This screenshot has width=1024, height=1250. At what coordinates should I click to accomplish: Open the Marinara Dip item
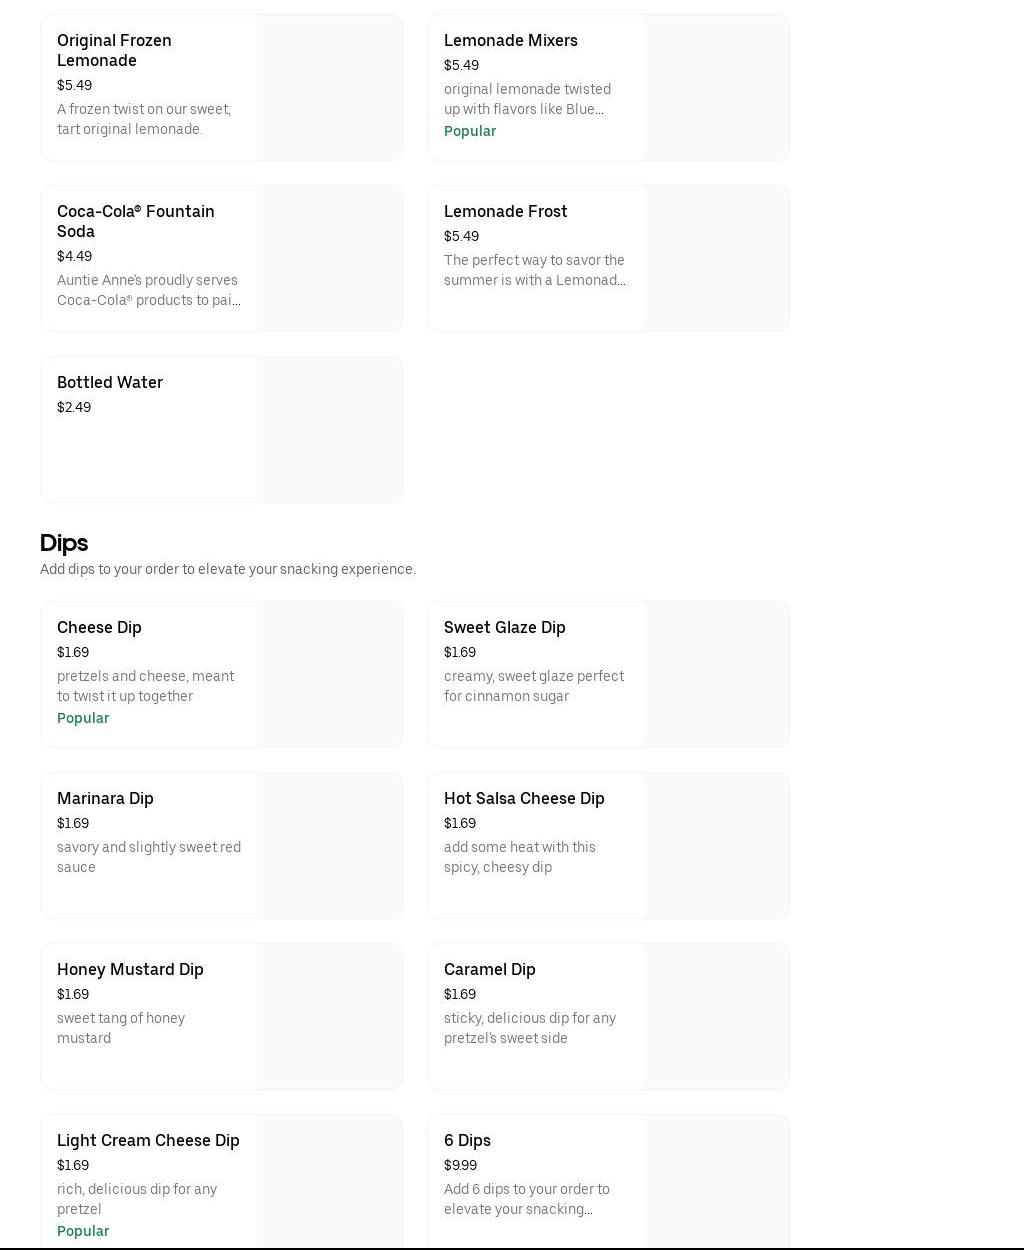tap(105, 799)
